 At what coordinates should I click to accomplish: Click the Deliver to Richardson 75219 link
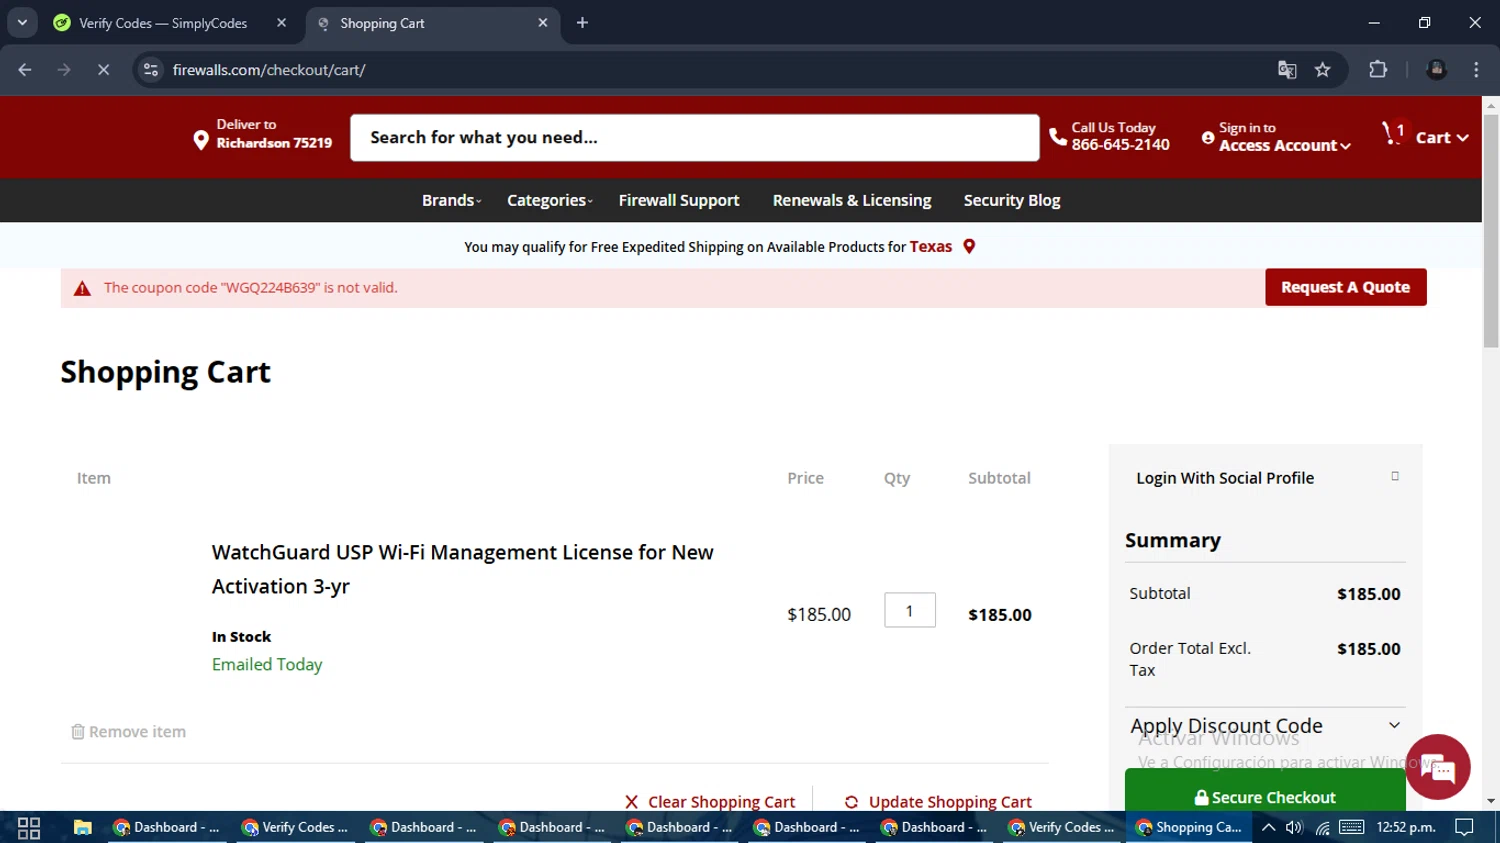coord(263,134)
